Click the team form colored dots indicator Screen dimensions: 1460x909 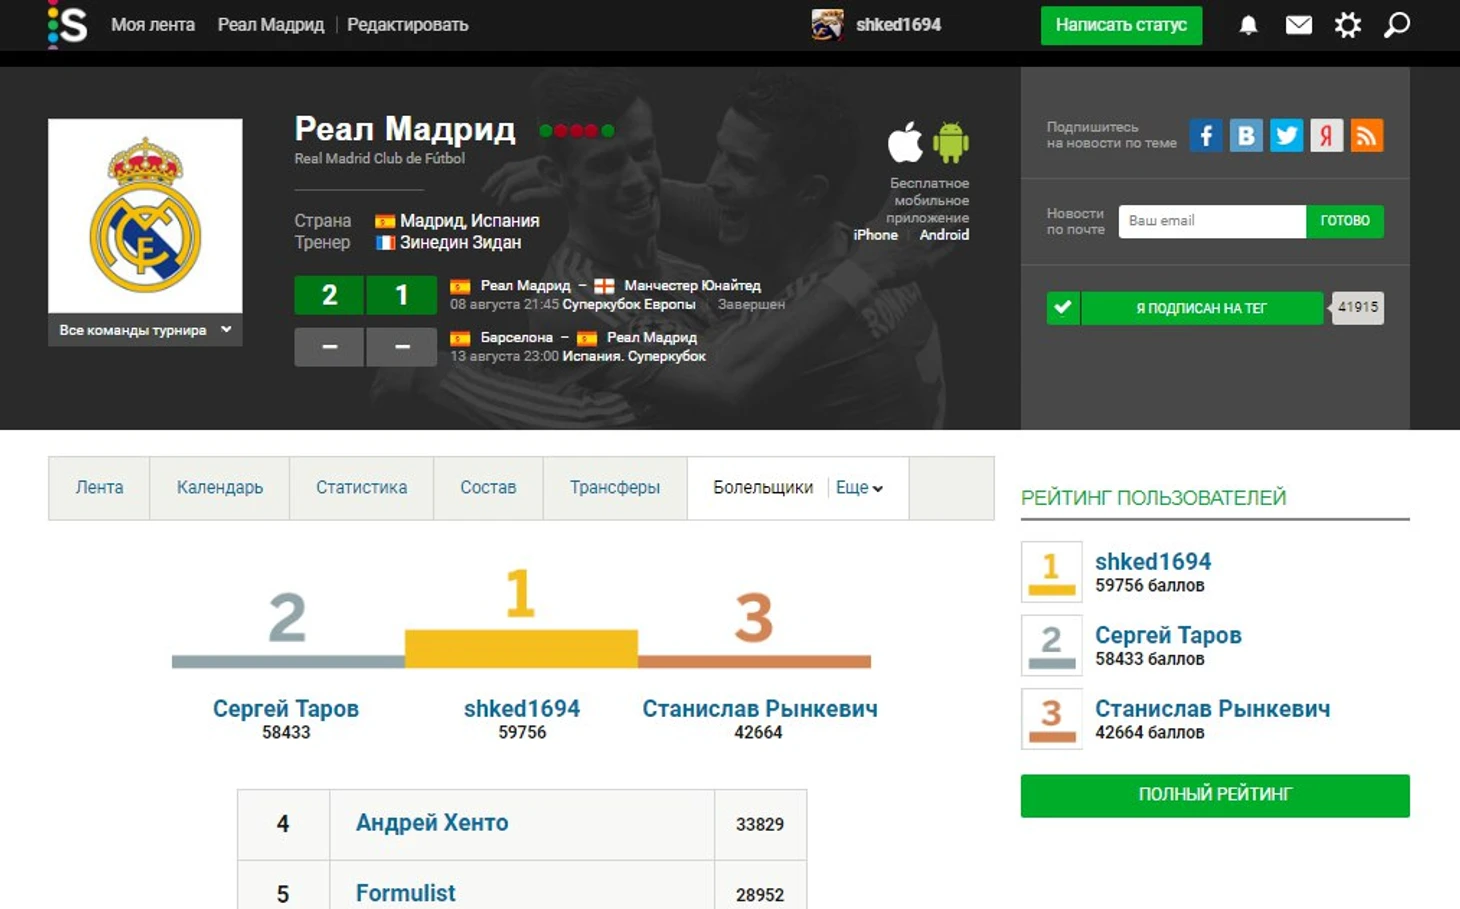click(x=576, y=130)
